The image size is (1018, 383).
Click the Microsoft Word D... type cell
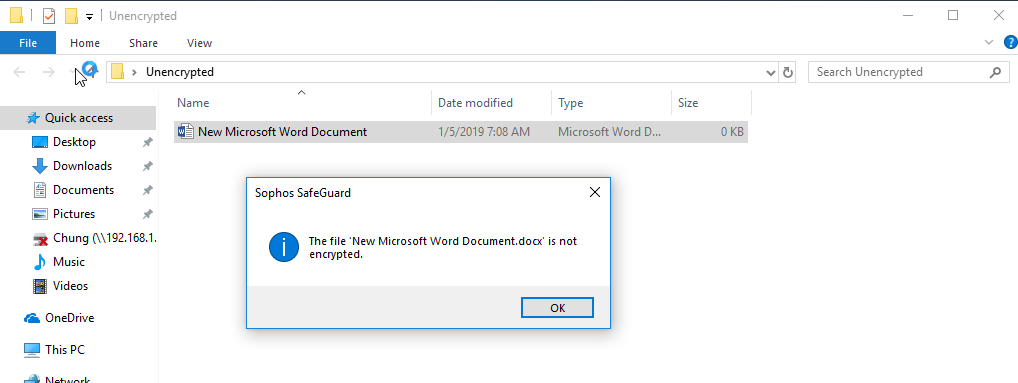(610, 132)
